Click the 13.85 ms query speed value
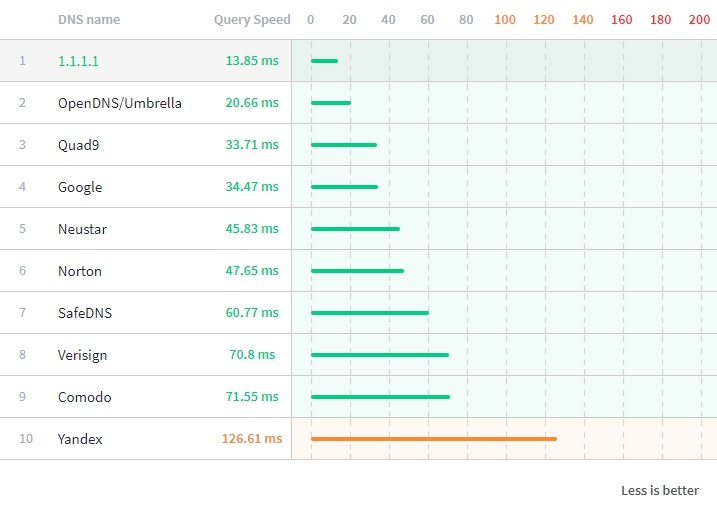This screenshot has width=717, height=515. coord(252,61)
